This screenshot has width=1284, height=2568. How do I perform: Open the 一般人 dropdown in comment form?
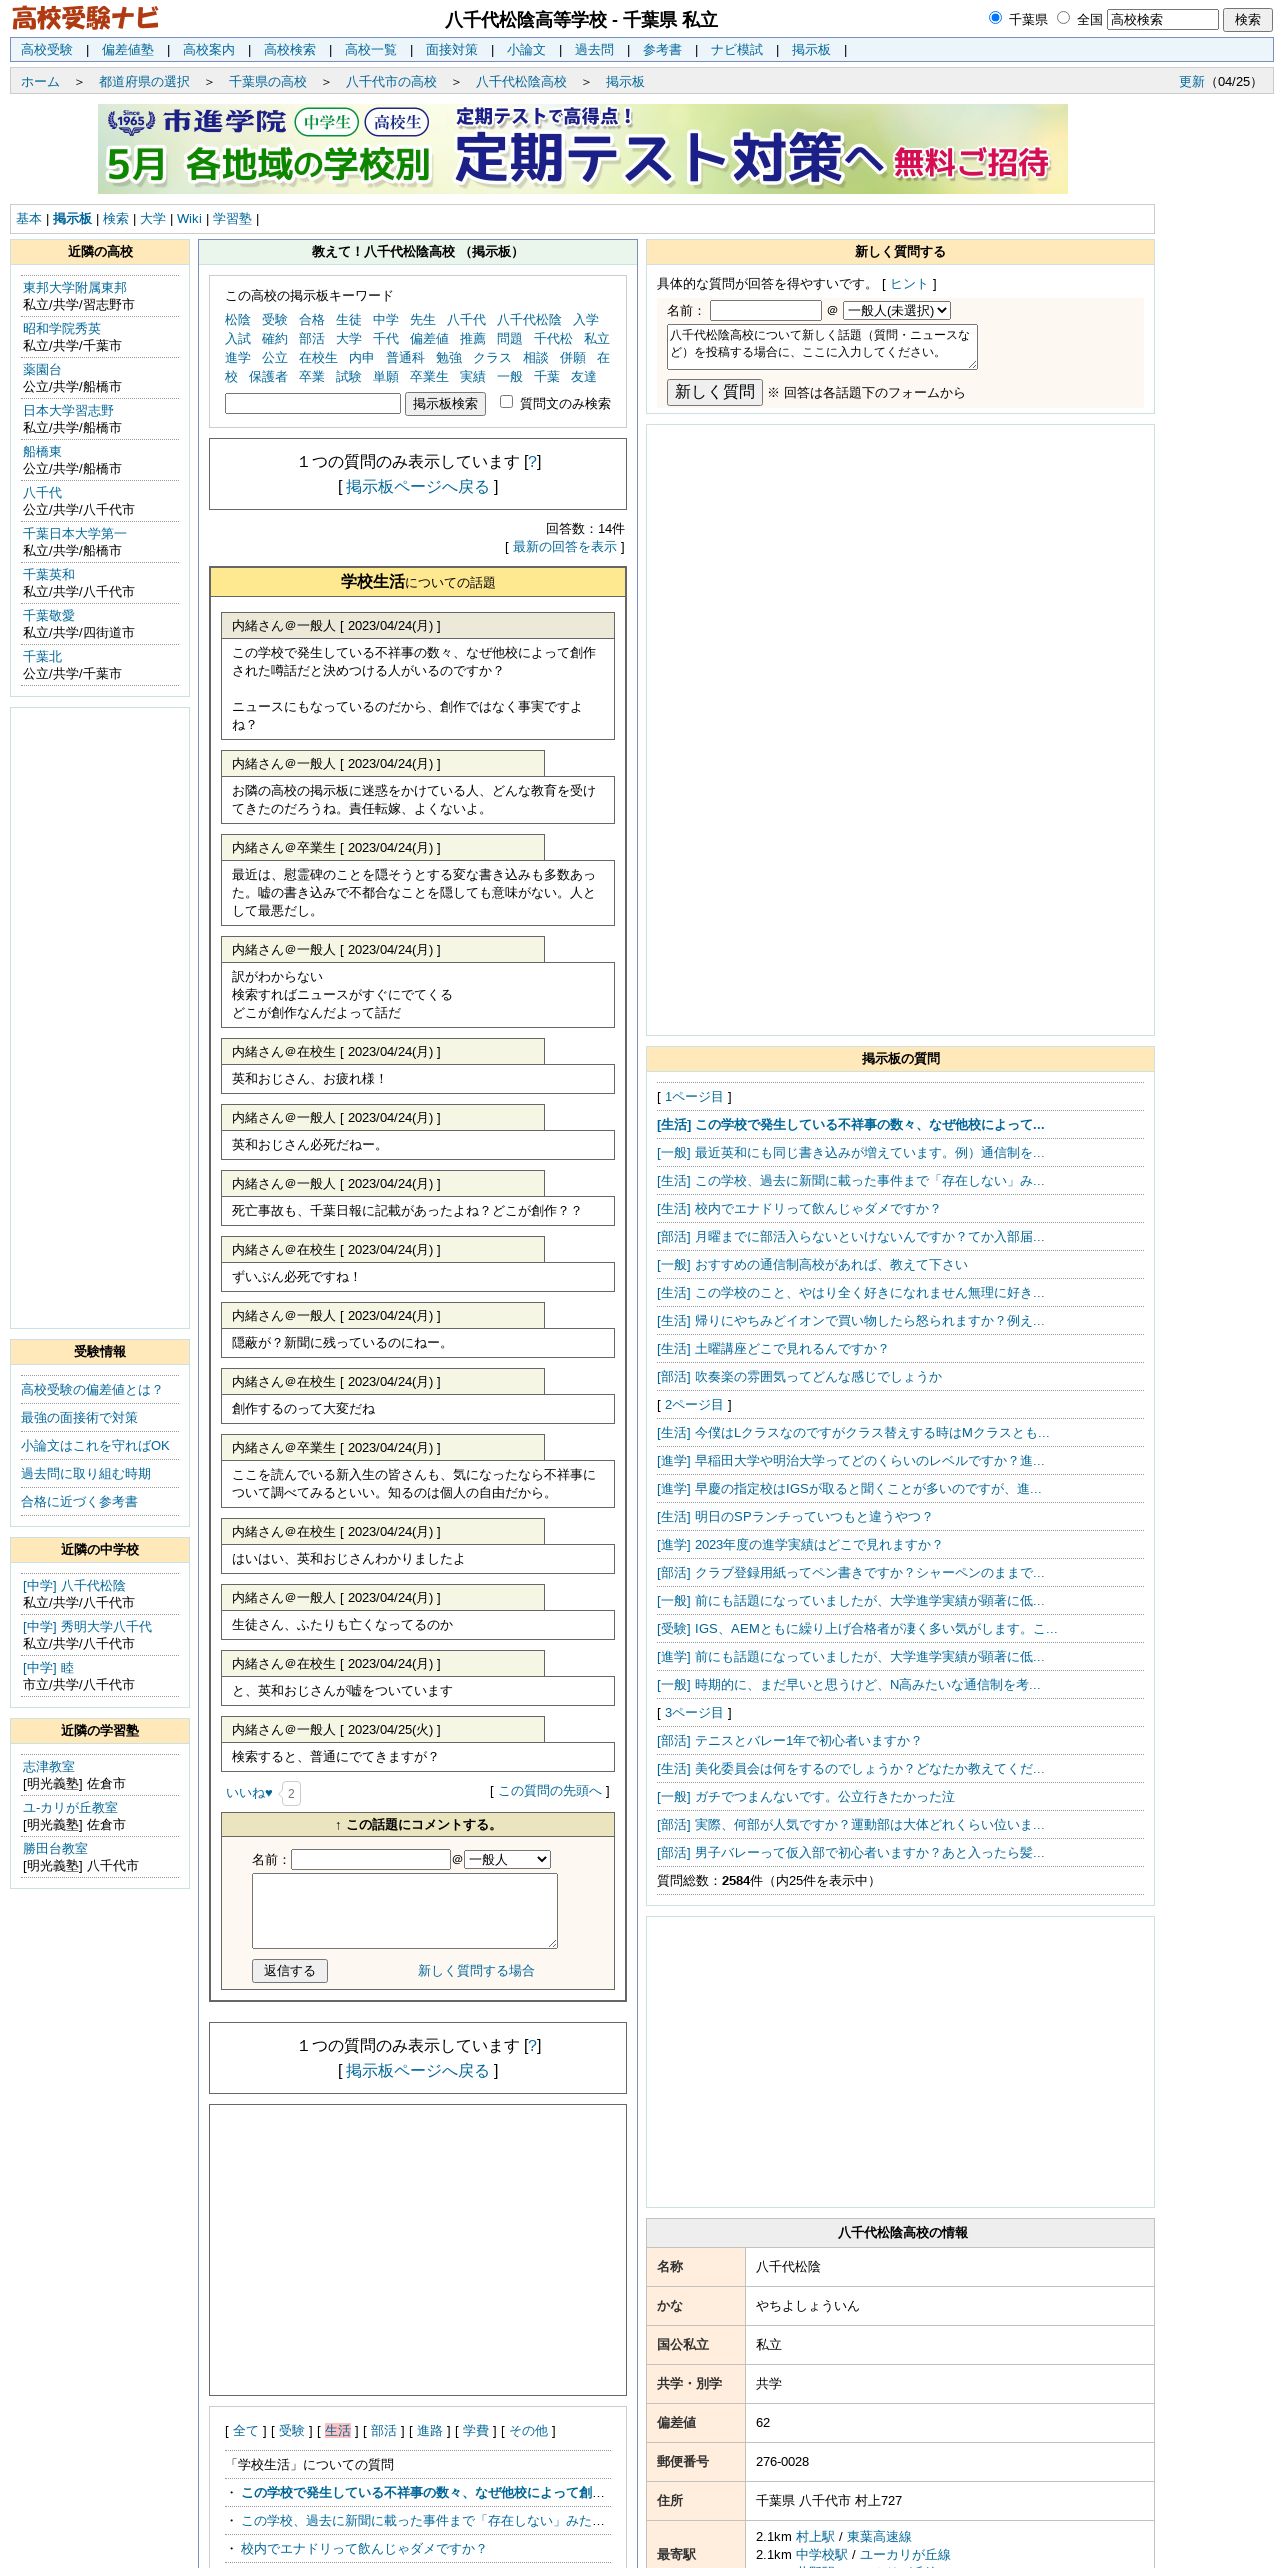point(507,1859)
